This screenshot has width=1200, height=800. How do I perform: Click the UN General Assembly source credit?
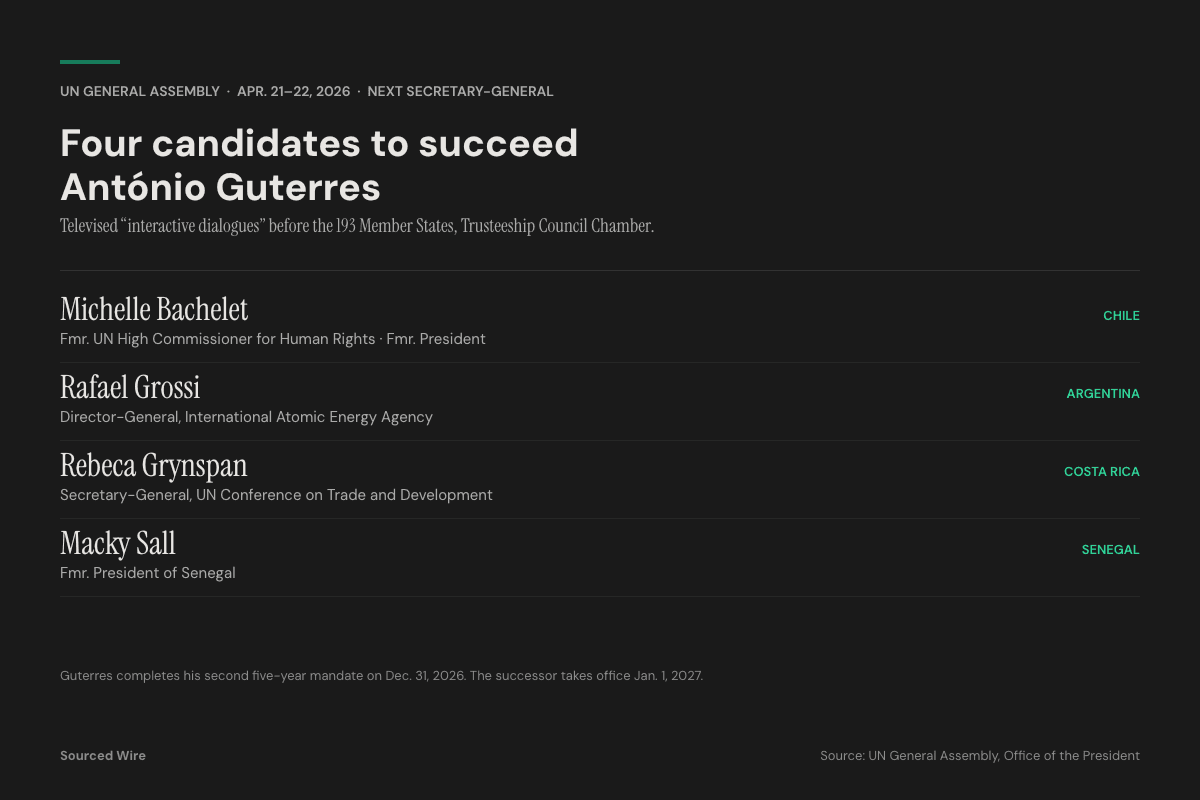[x=979, y=756]
